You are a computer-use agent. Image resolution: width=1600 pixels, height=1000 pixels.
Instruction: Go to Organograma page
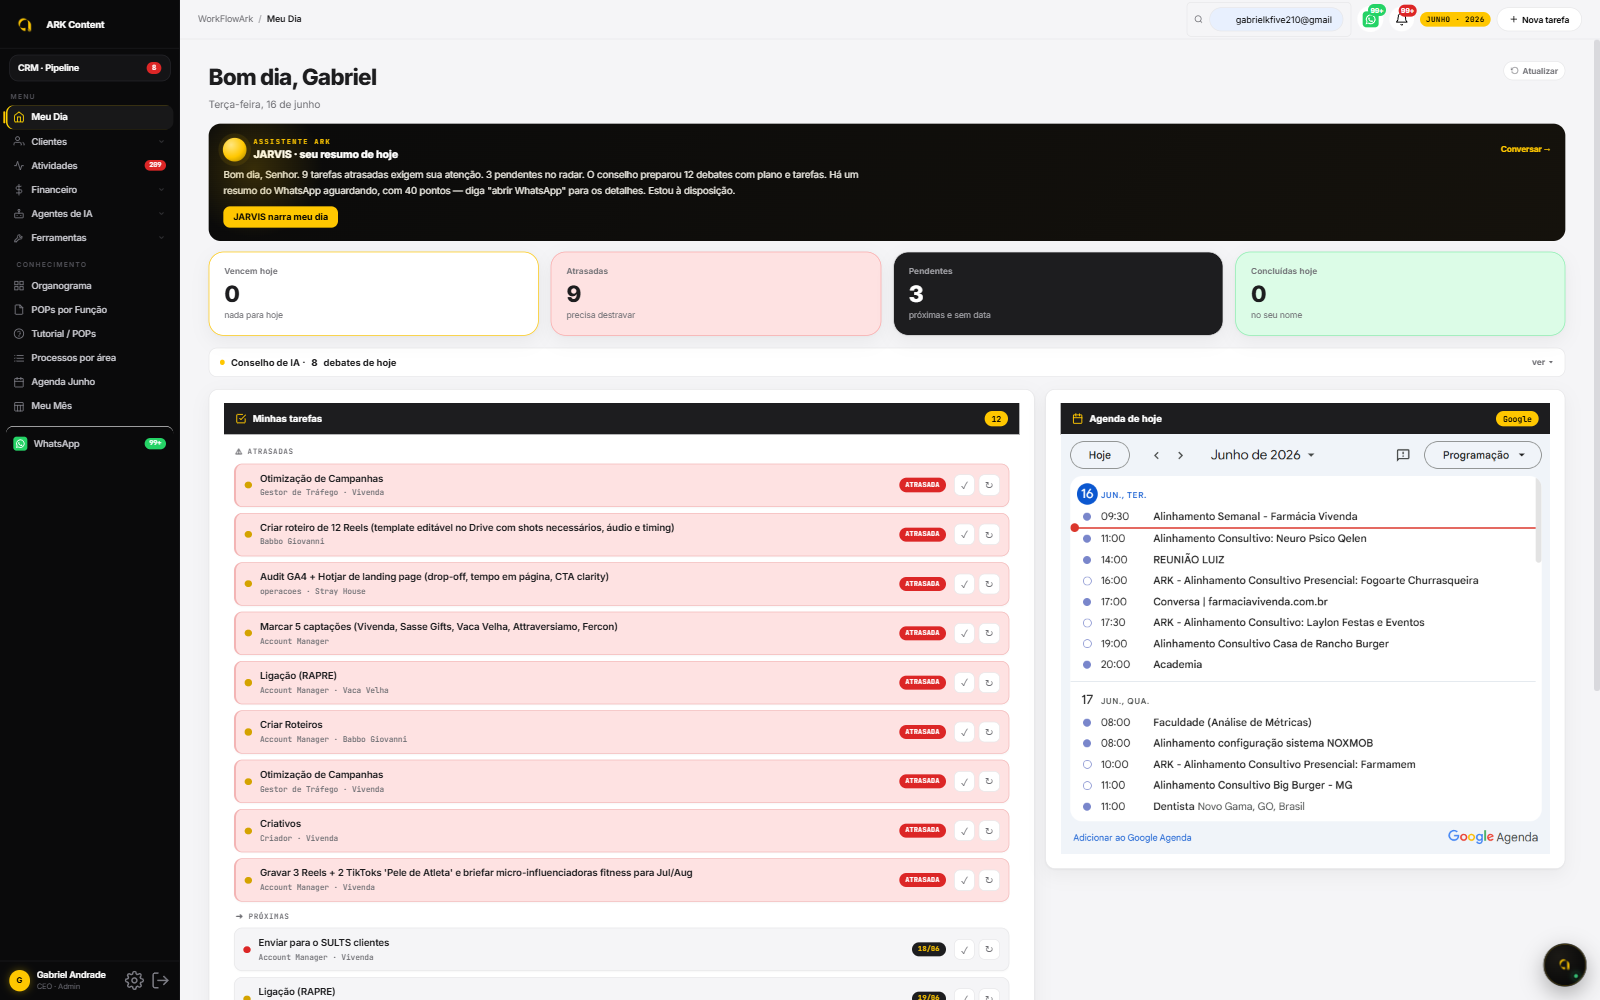coord(90,286)
